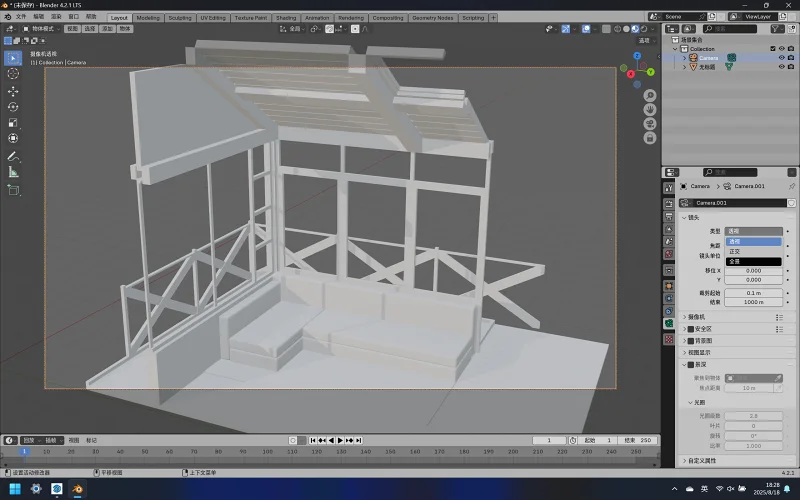Toggle the Collection exclude checkbox

tap(772, 49)
